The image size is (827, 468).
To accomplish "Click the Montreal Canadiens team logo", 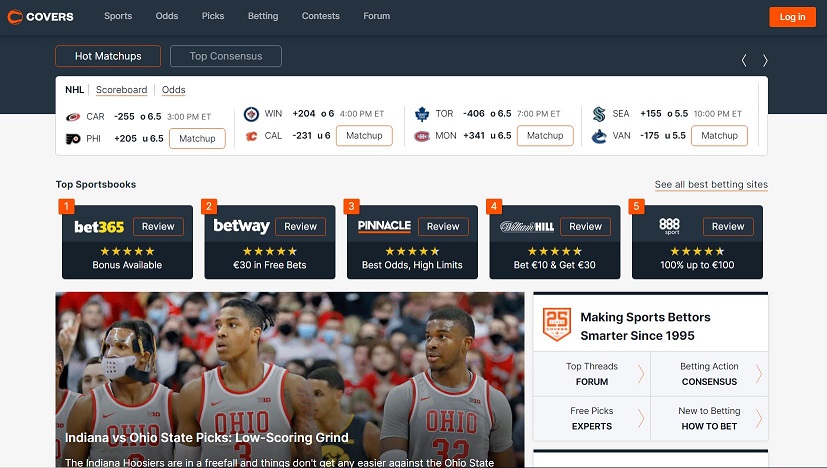I will click(422, 136).
